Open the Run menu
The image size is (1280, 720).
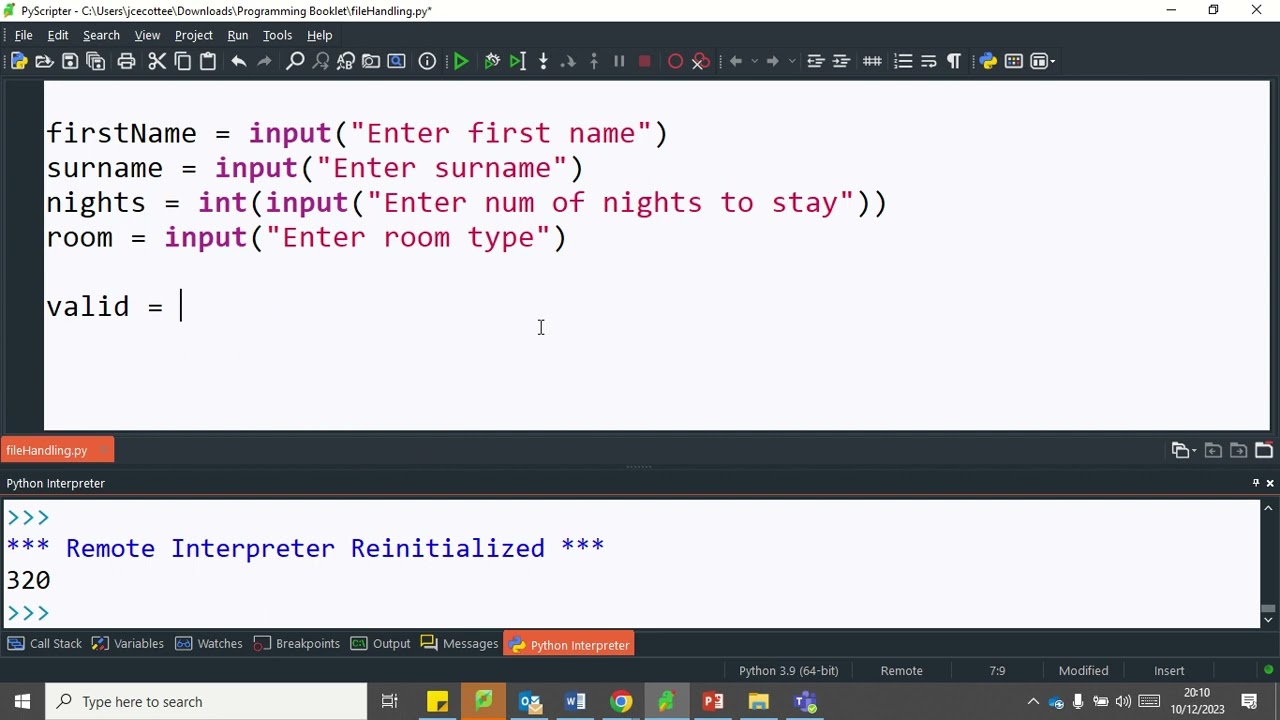[x=237, y=35]
